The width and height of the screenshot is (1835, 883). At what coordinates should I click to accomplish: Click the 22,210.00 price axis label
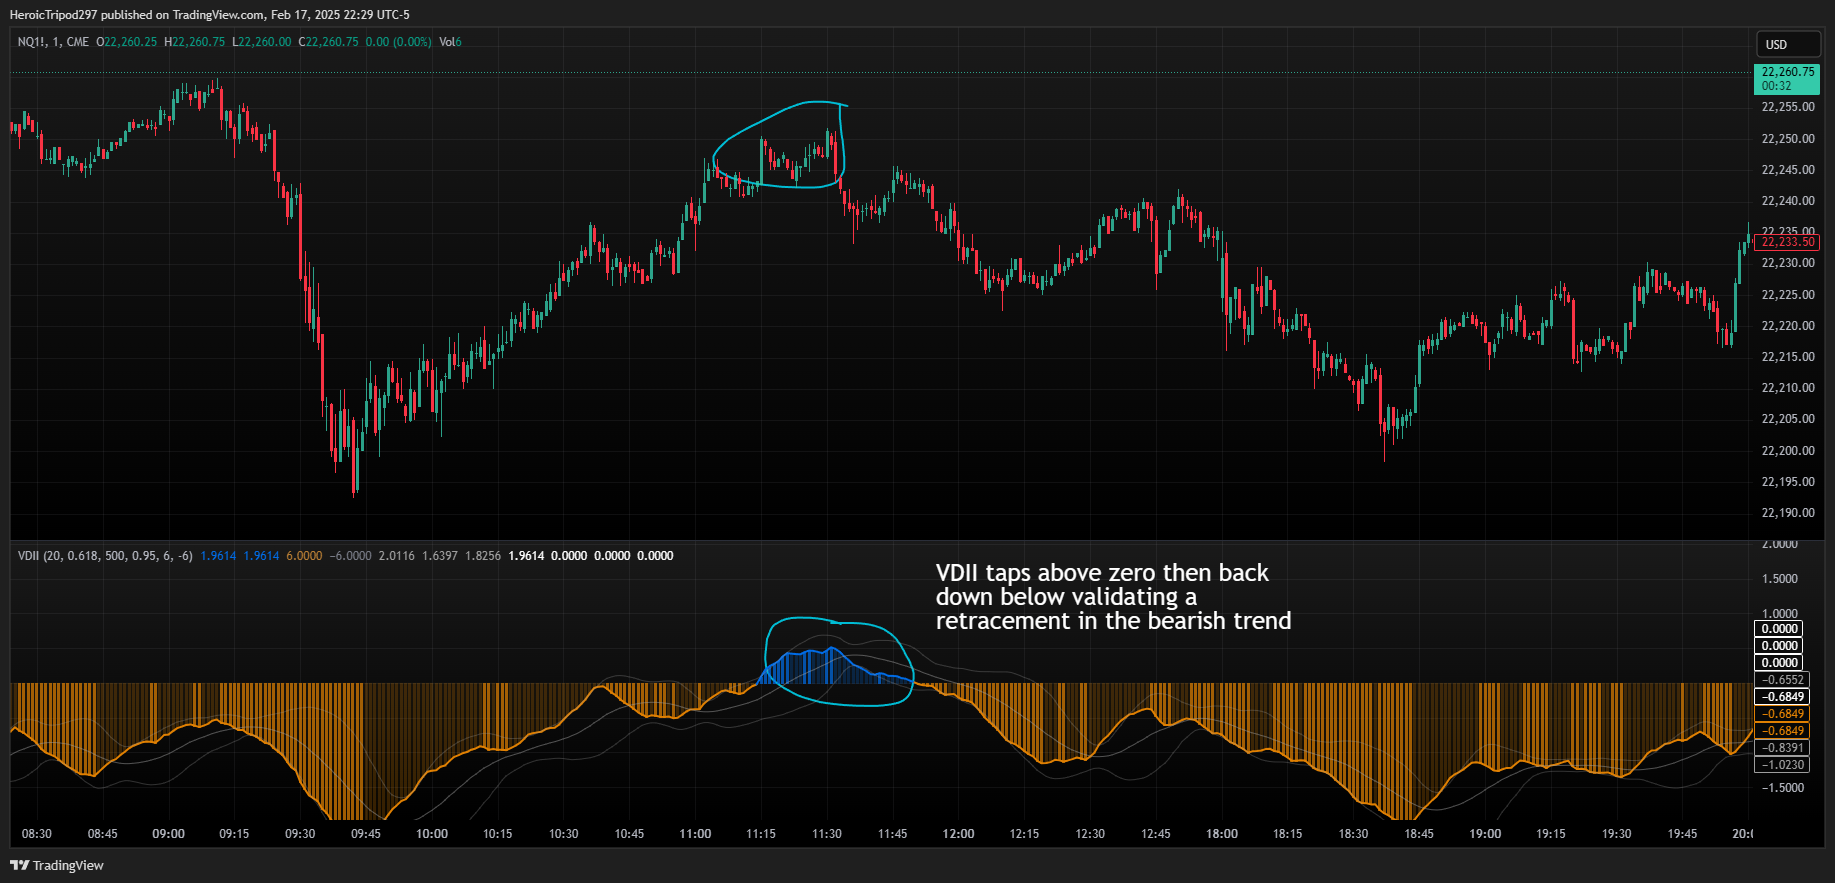[x=1788, y=388]
